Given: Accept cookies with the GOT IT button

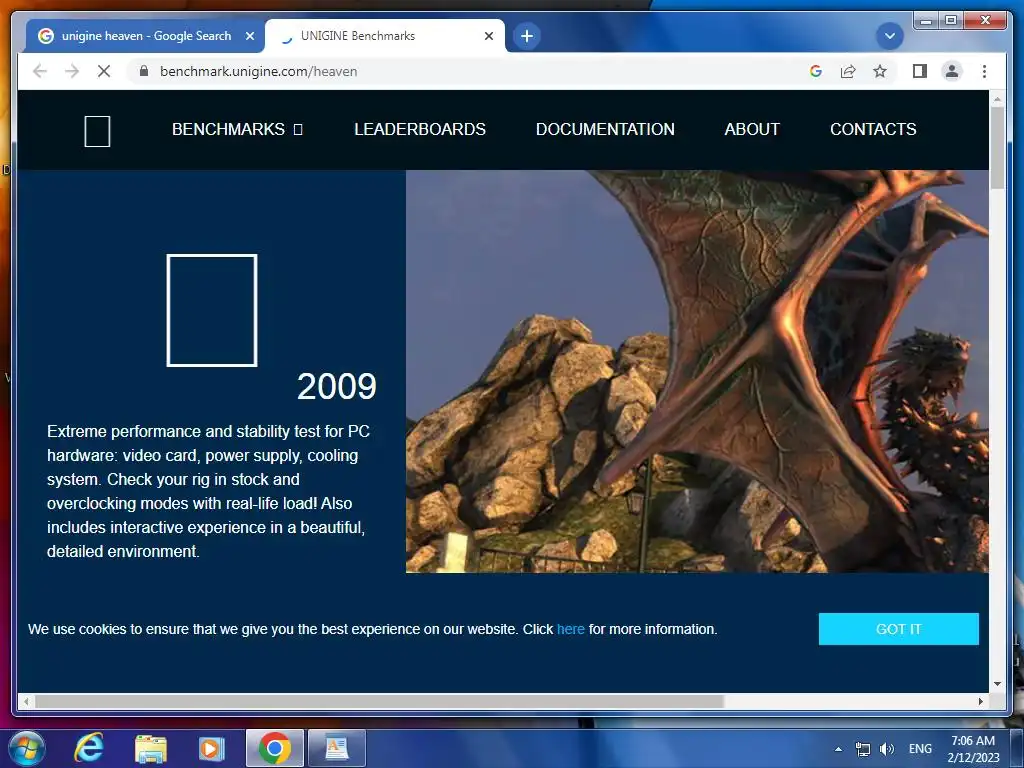Looking at the screenshot, I should tap(899, 629).
